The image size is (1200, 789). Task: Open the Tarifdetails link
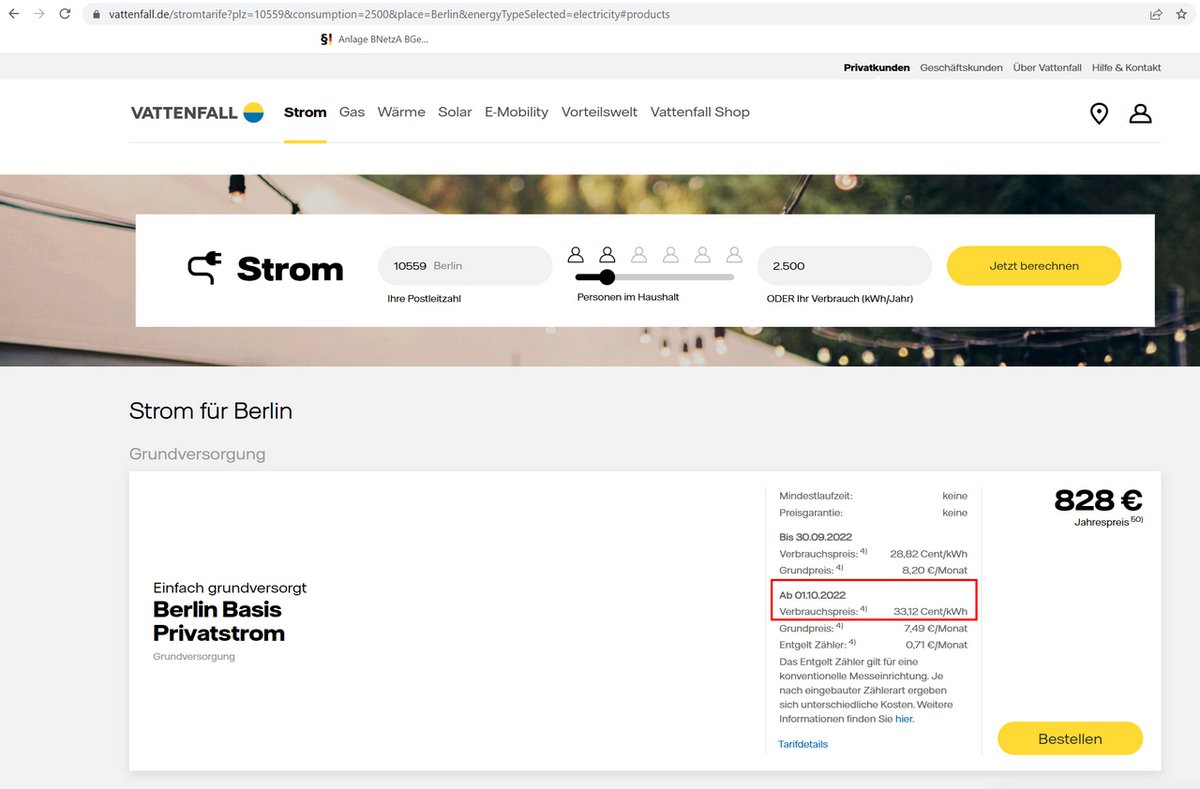(x=803, y=744)
